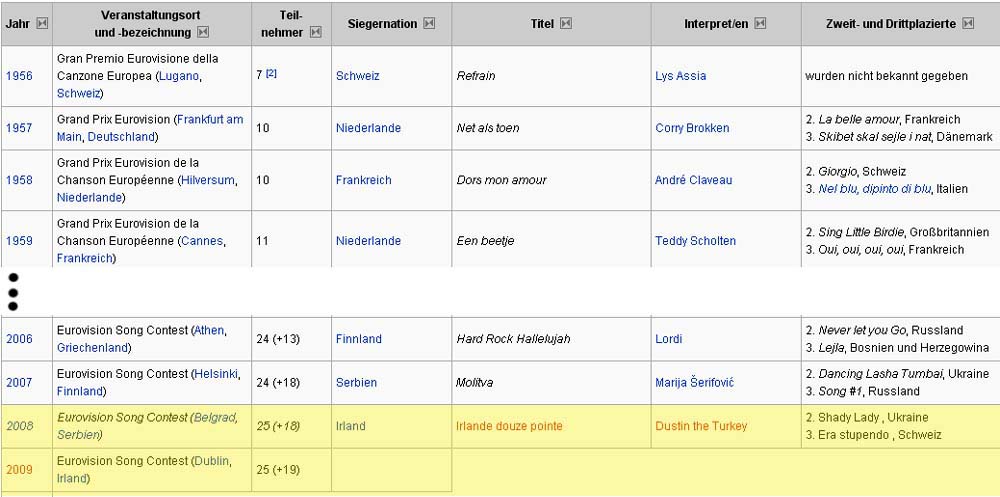Open Marija Šerifović page link
Screen dimensions: 1000x497
tap(695, 383)
